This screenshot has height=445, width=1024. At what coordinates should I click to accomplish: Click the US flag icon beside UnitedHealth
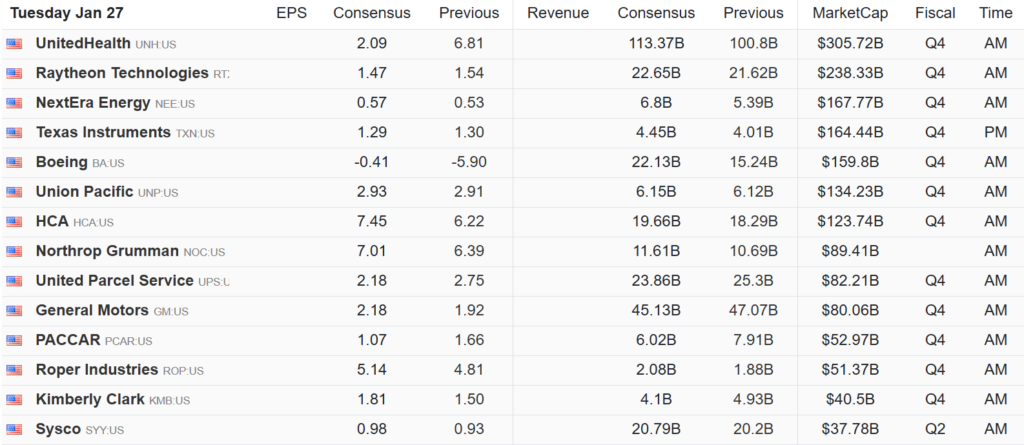tap(14, 44)
